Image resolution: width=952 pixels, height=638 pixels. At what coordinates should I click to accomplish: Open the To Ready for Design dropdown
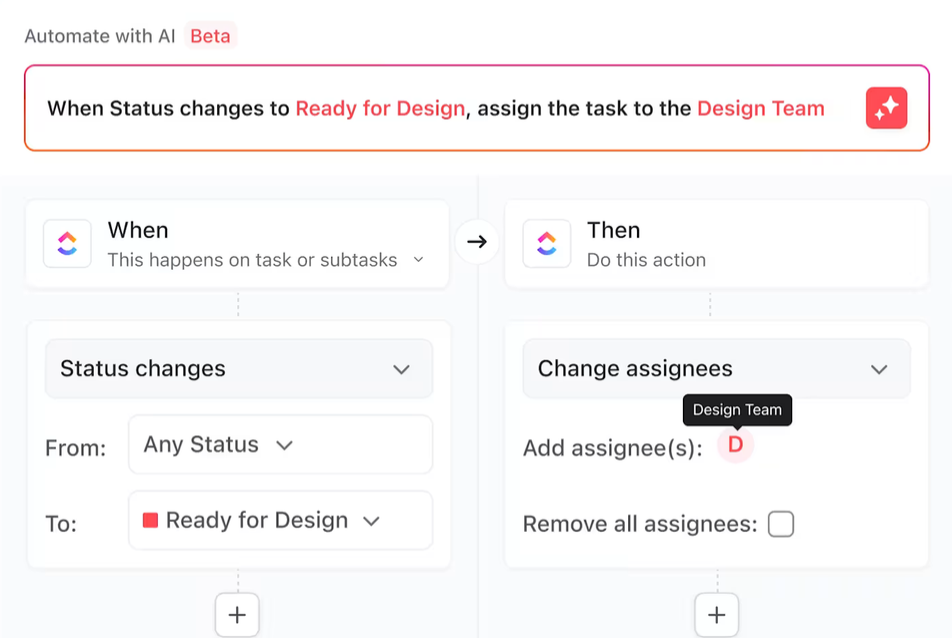pos(280,520)
